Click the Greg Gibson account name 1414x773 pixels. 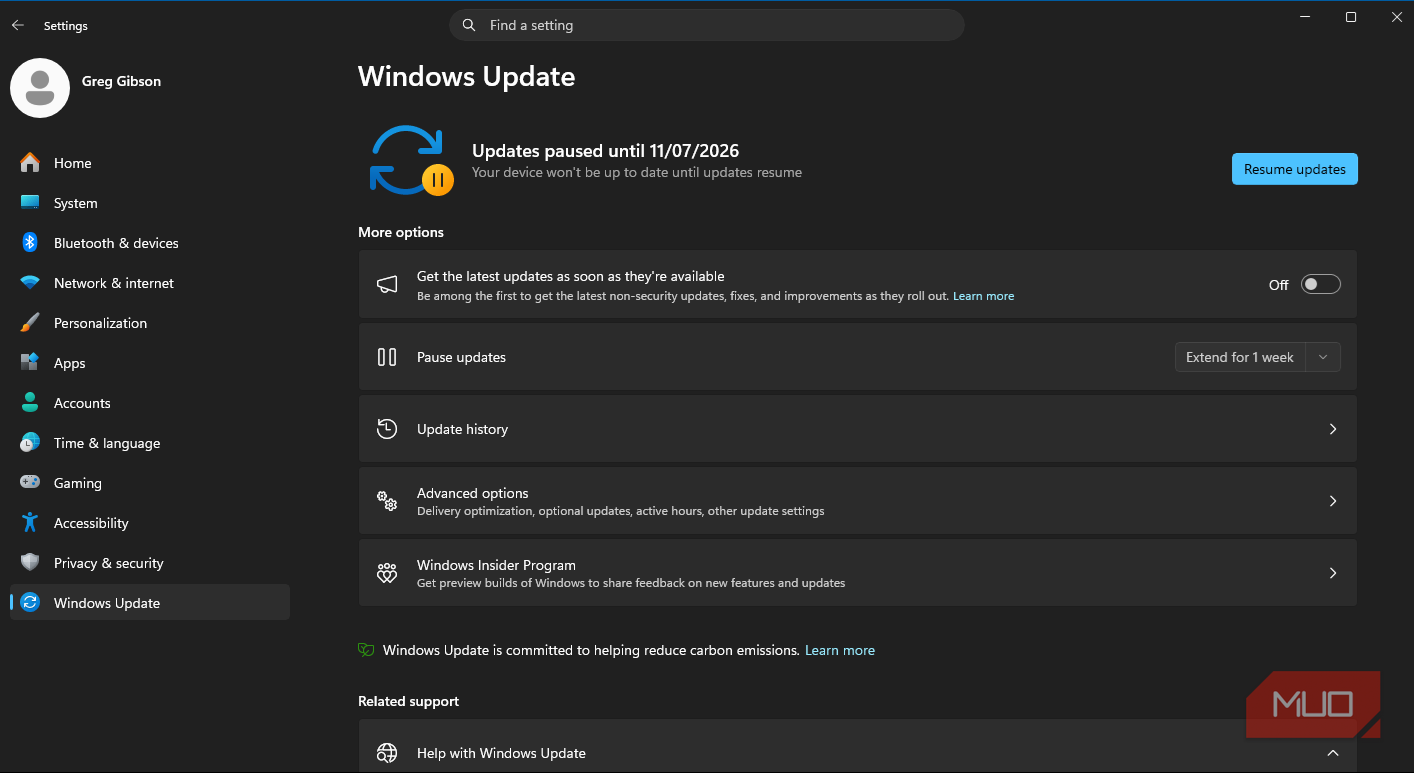point(121,81)
